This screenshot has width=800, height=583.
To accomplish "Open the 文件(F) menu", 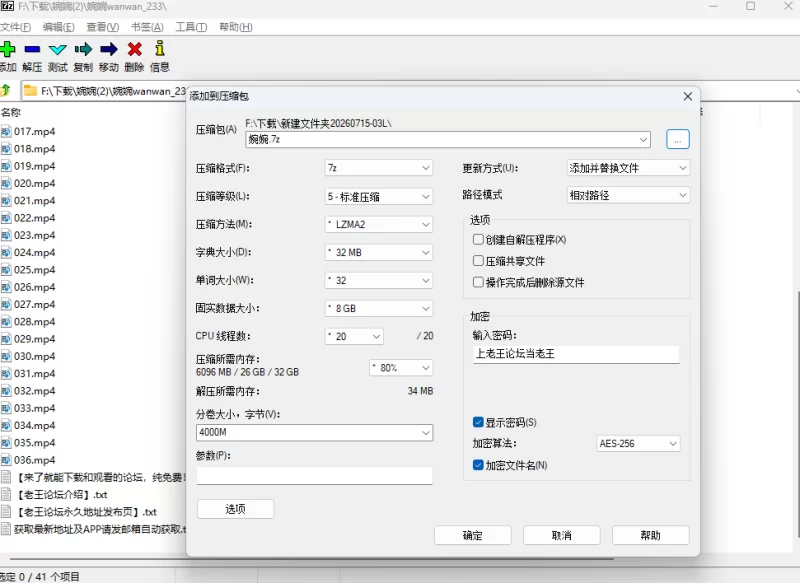I will pyautogui.click(x=15, y=27).
